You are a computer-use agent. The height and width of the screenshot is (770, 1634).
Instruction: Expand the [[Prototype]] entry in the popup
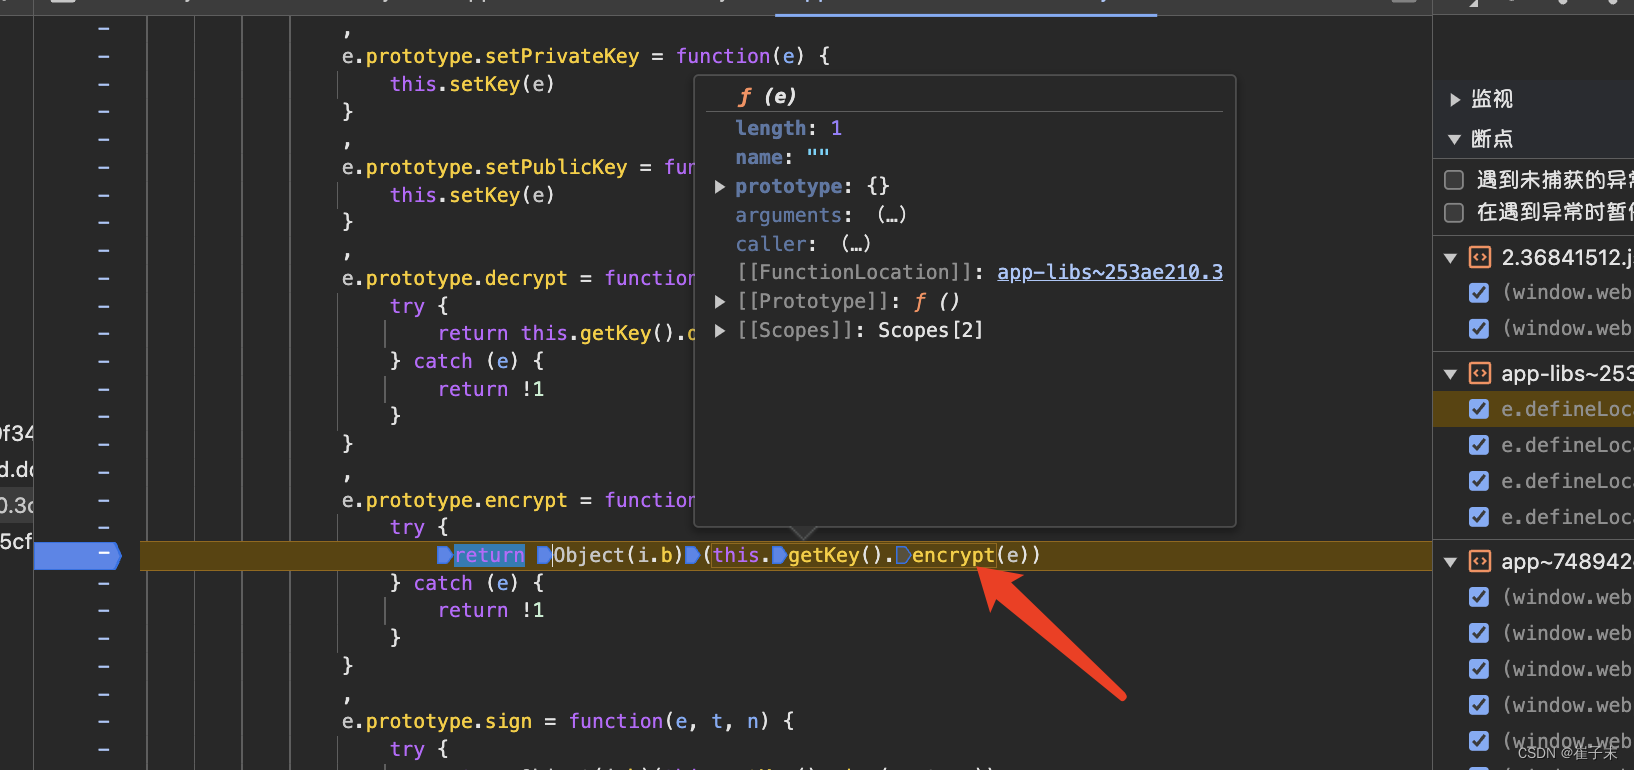pyautogui.click(x=720, y=302)
